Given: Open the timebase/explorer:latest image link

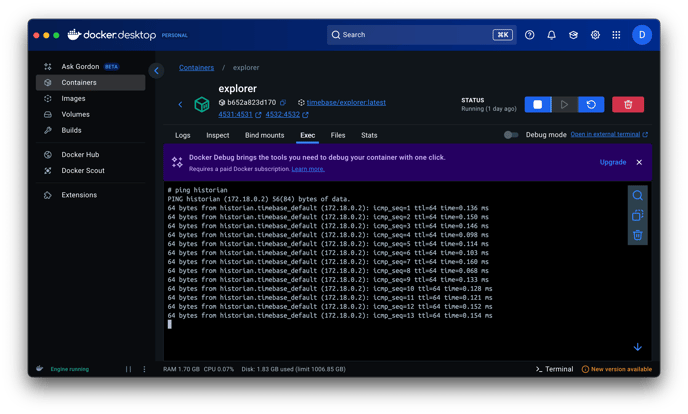Looking at the screenshot, I should 345,102.
